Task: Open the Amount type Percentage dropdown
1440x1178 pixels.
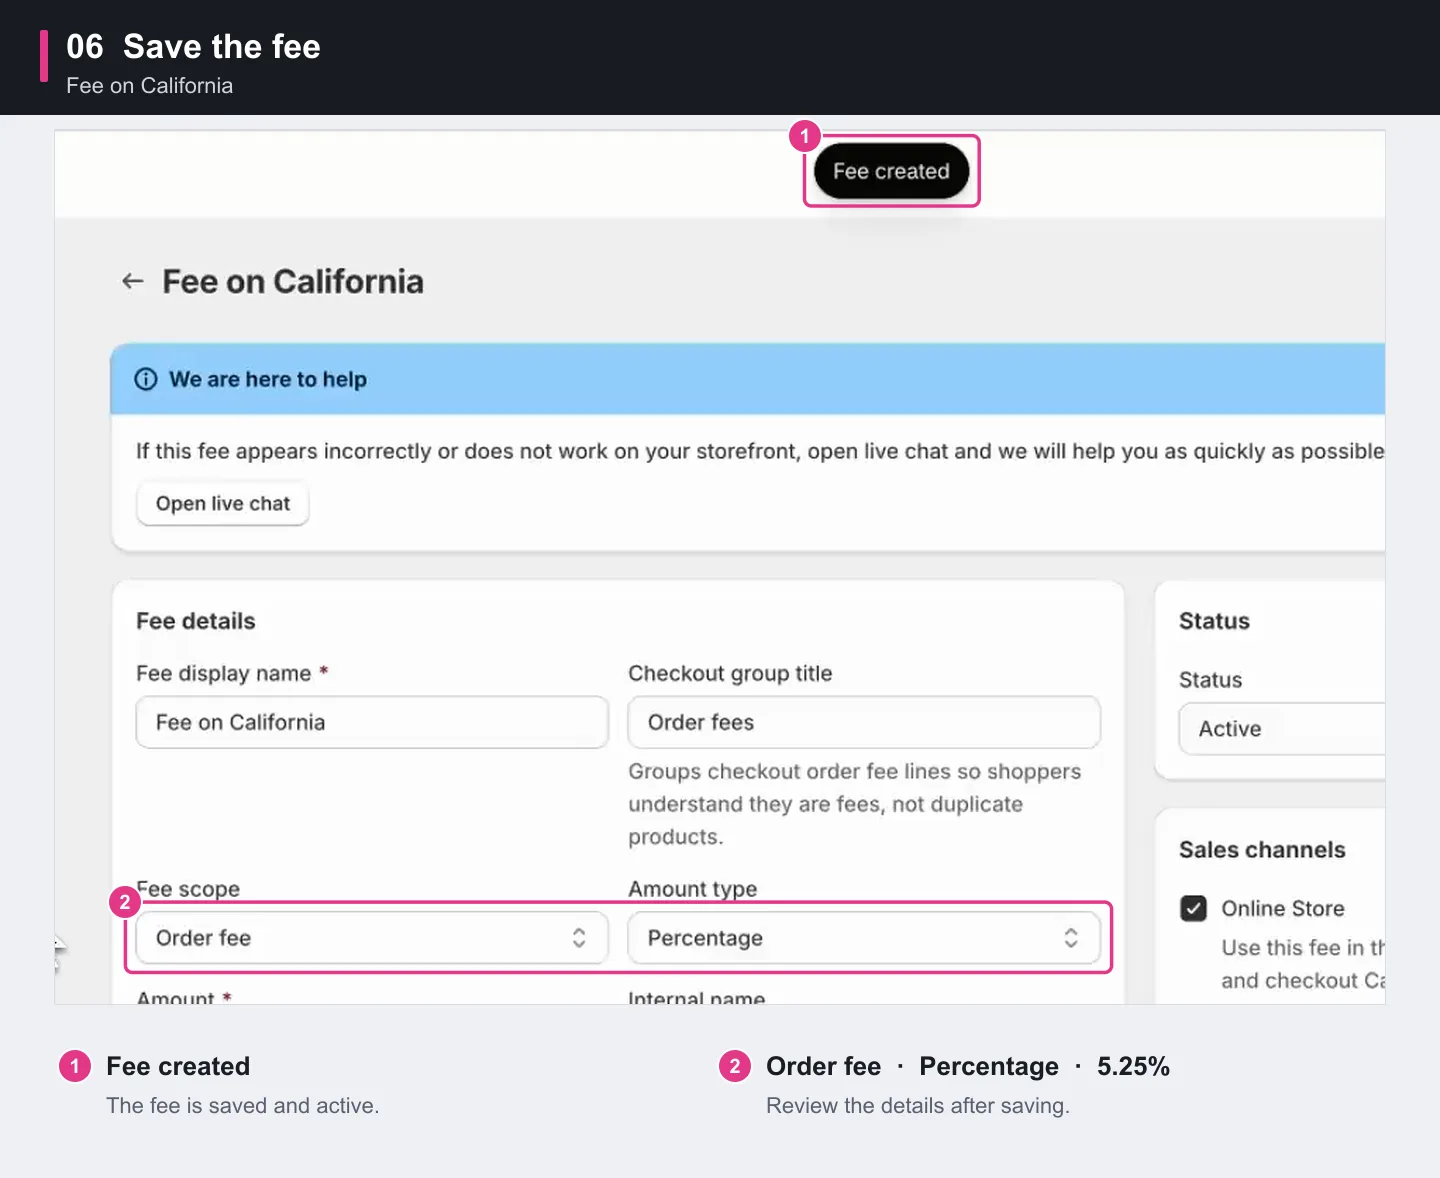Action: click(x=864, y=938)
